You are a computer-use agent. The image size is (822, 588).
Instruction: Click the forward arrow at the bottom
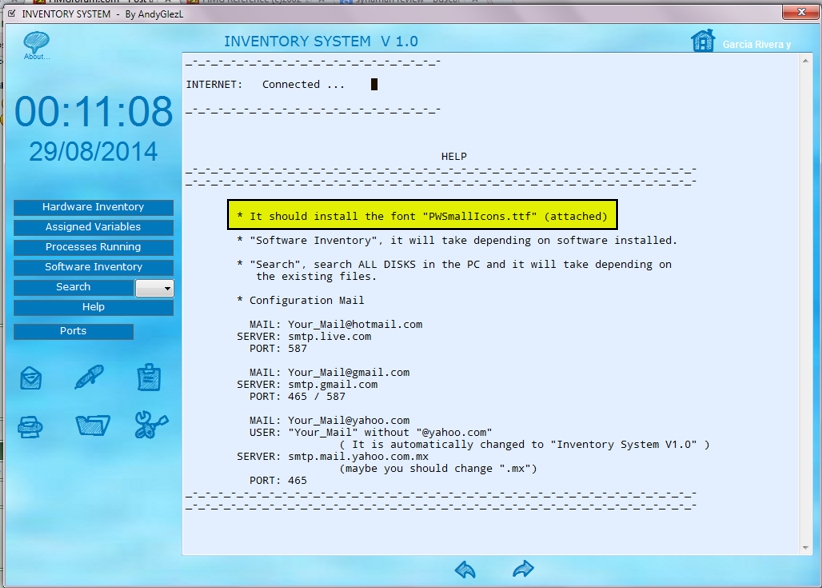pos(522,570)
